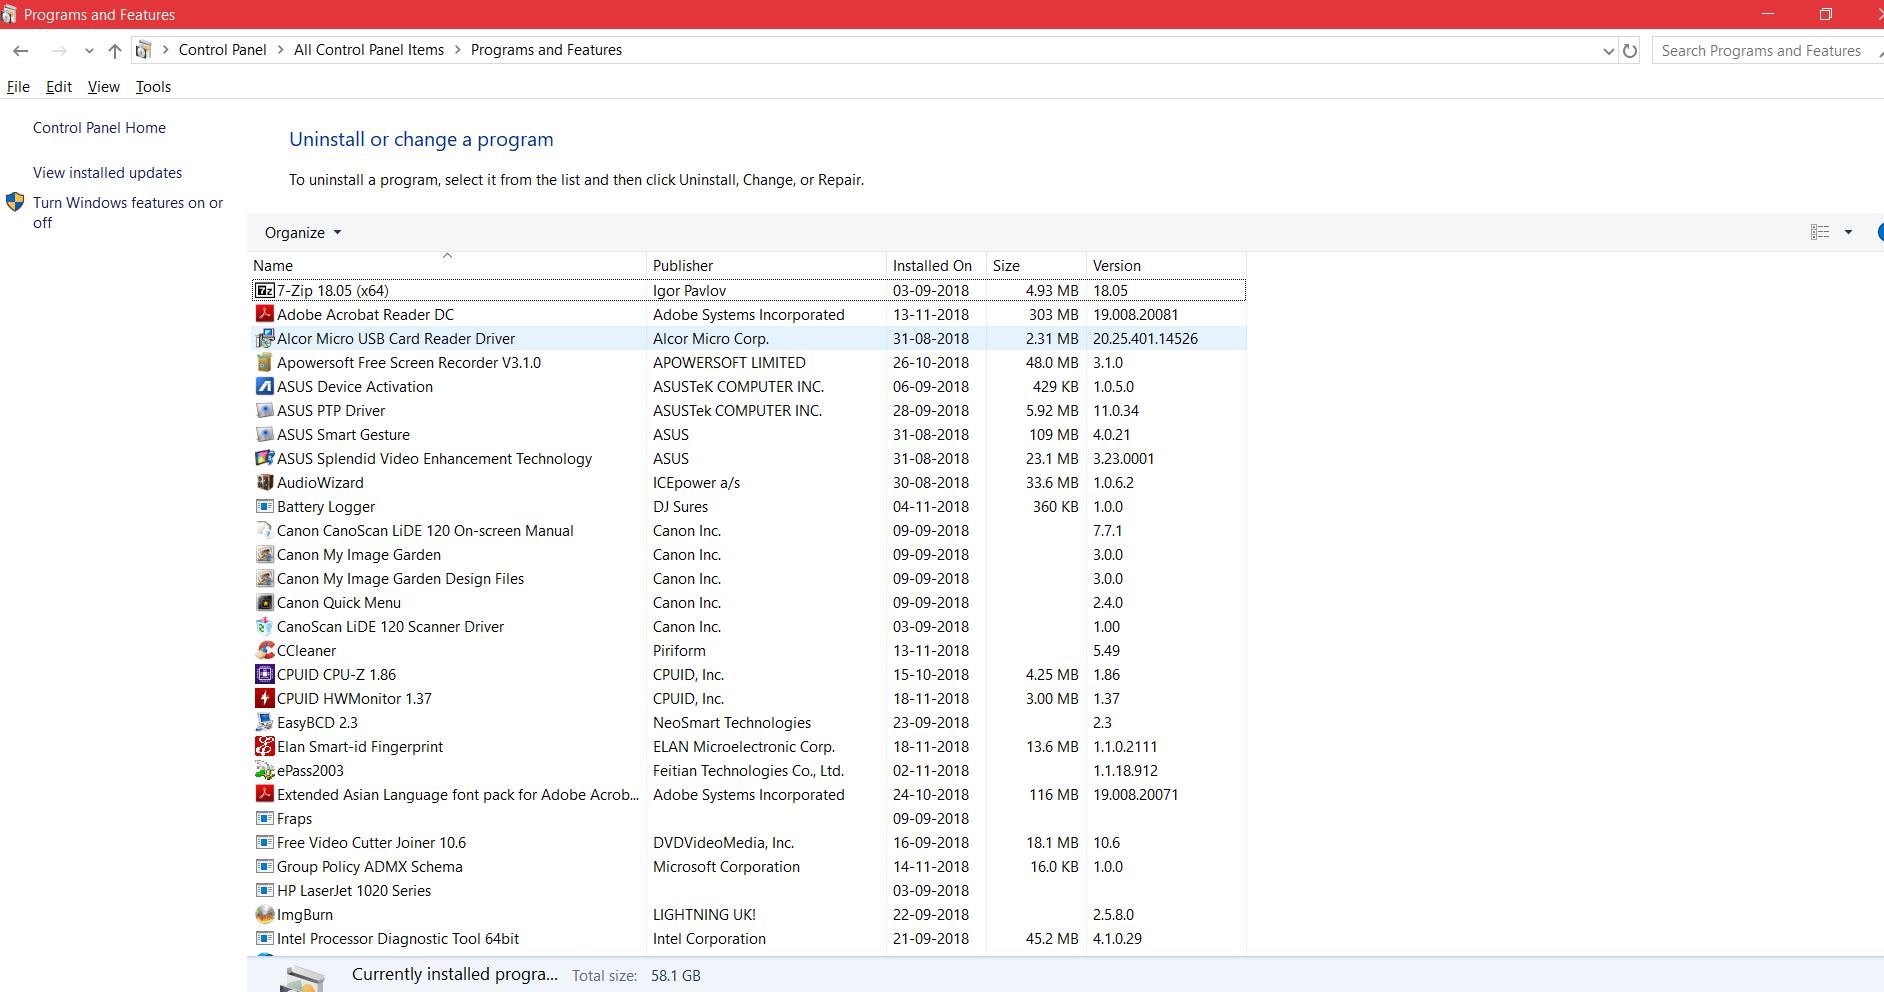Click the Battery Logger icon
The height and width of the screenshot is (992, 1884).
[265, 506]
